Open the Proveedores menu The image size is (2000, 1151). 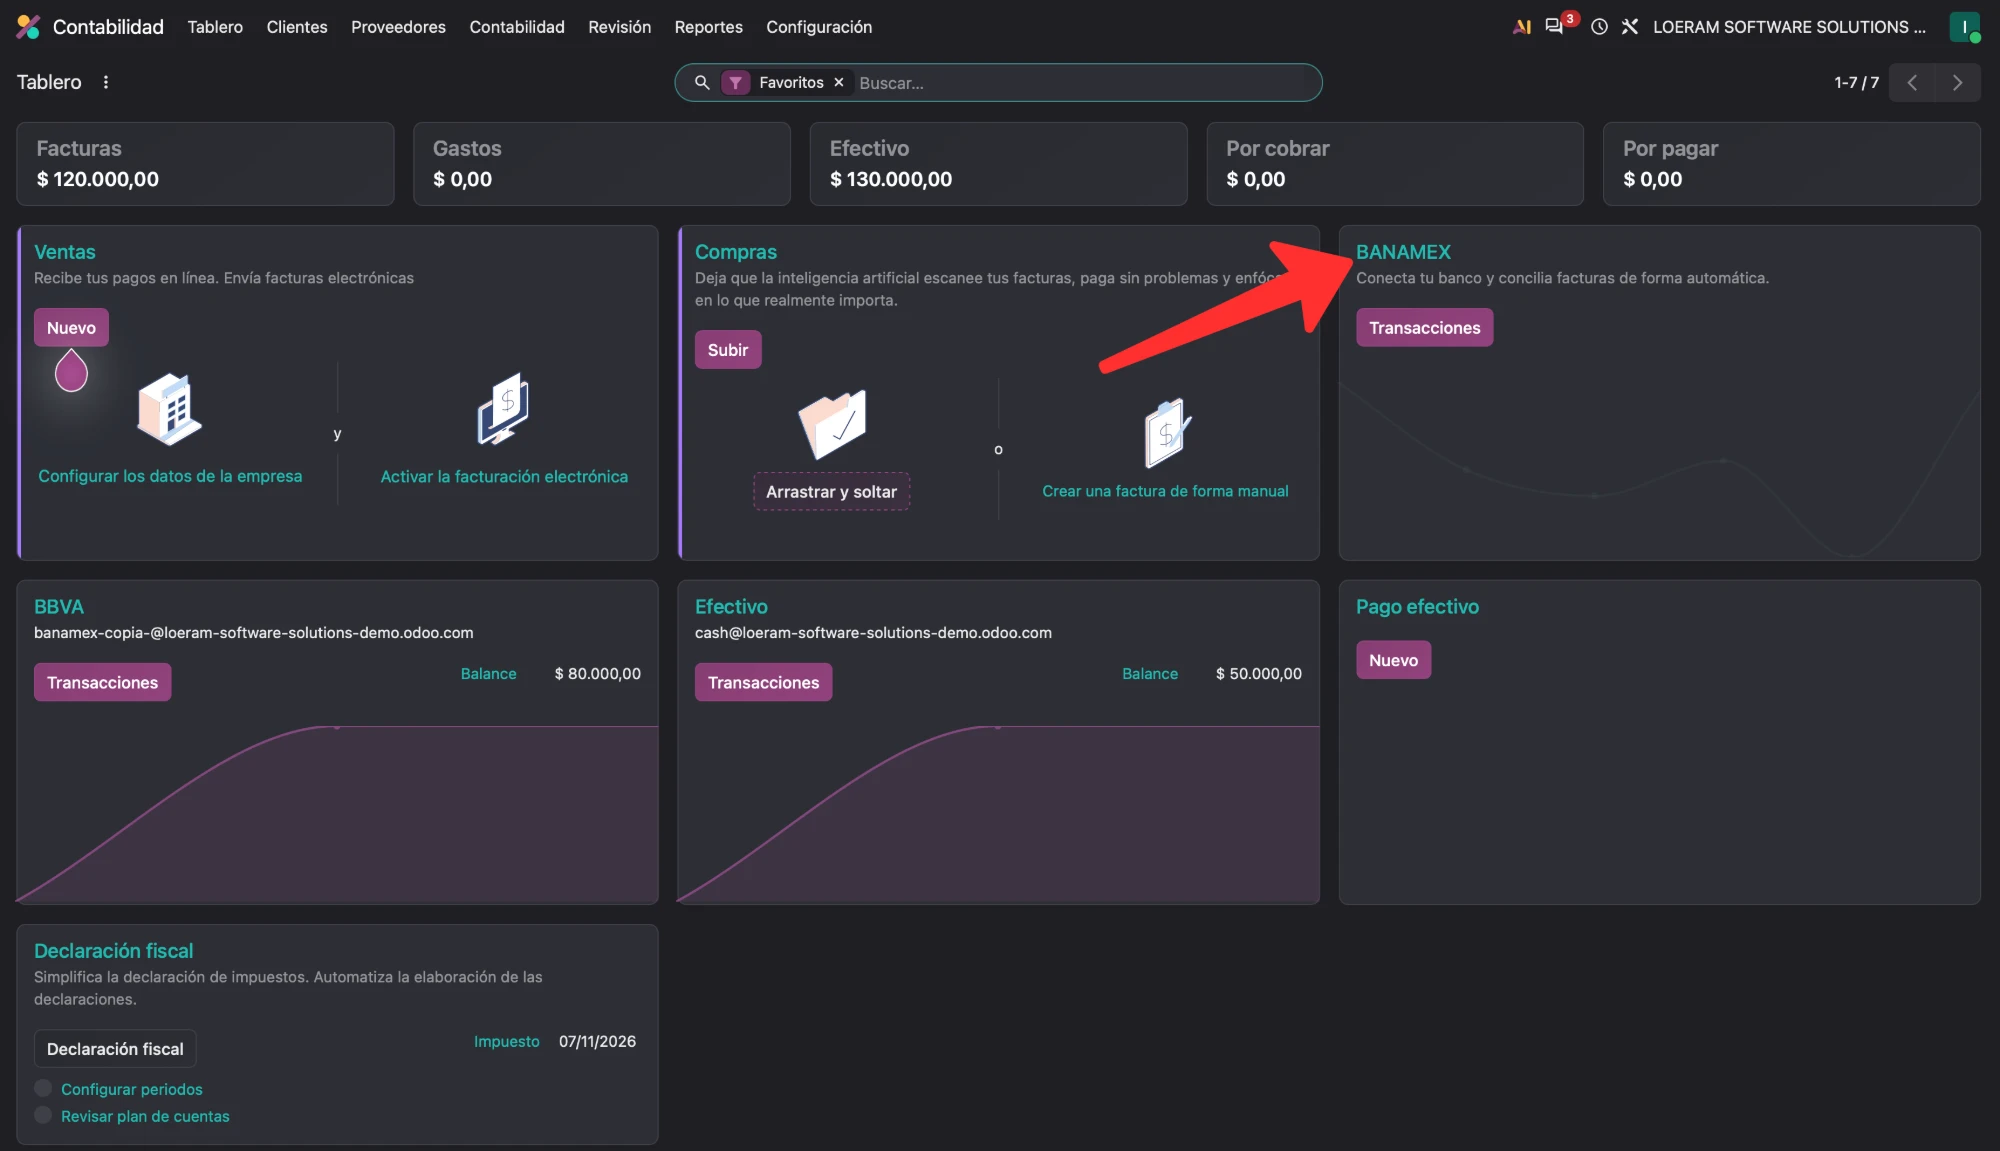pos(398,27)
